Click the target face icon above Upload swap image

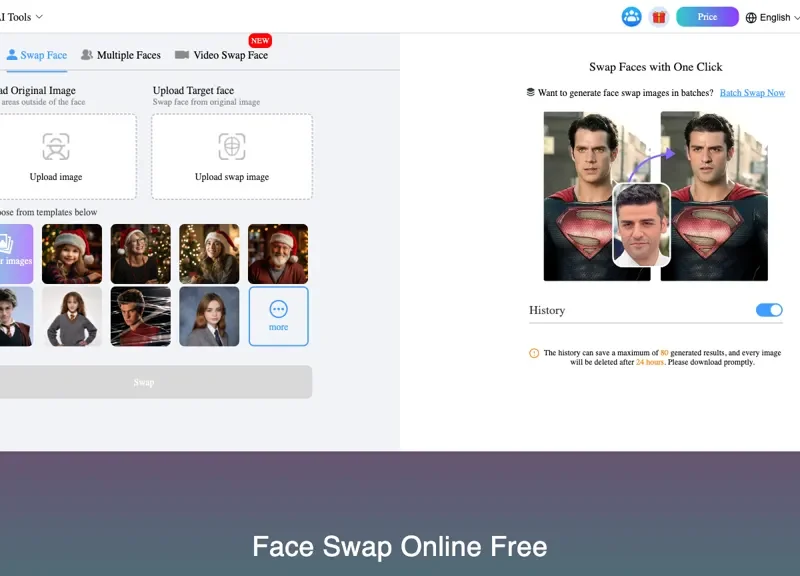(x=232, y=147)
